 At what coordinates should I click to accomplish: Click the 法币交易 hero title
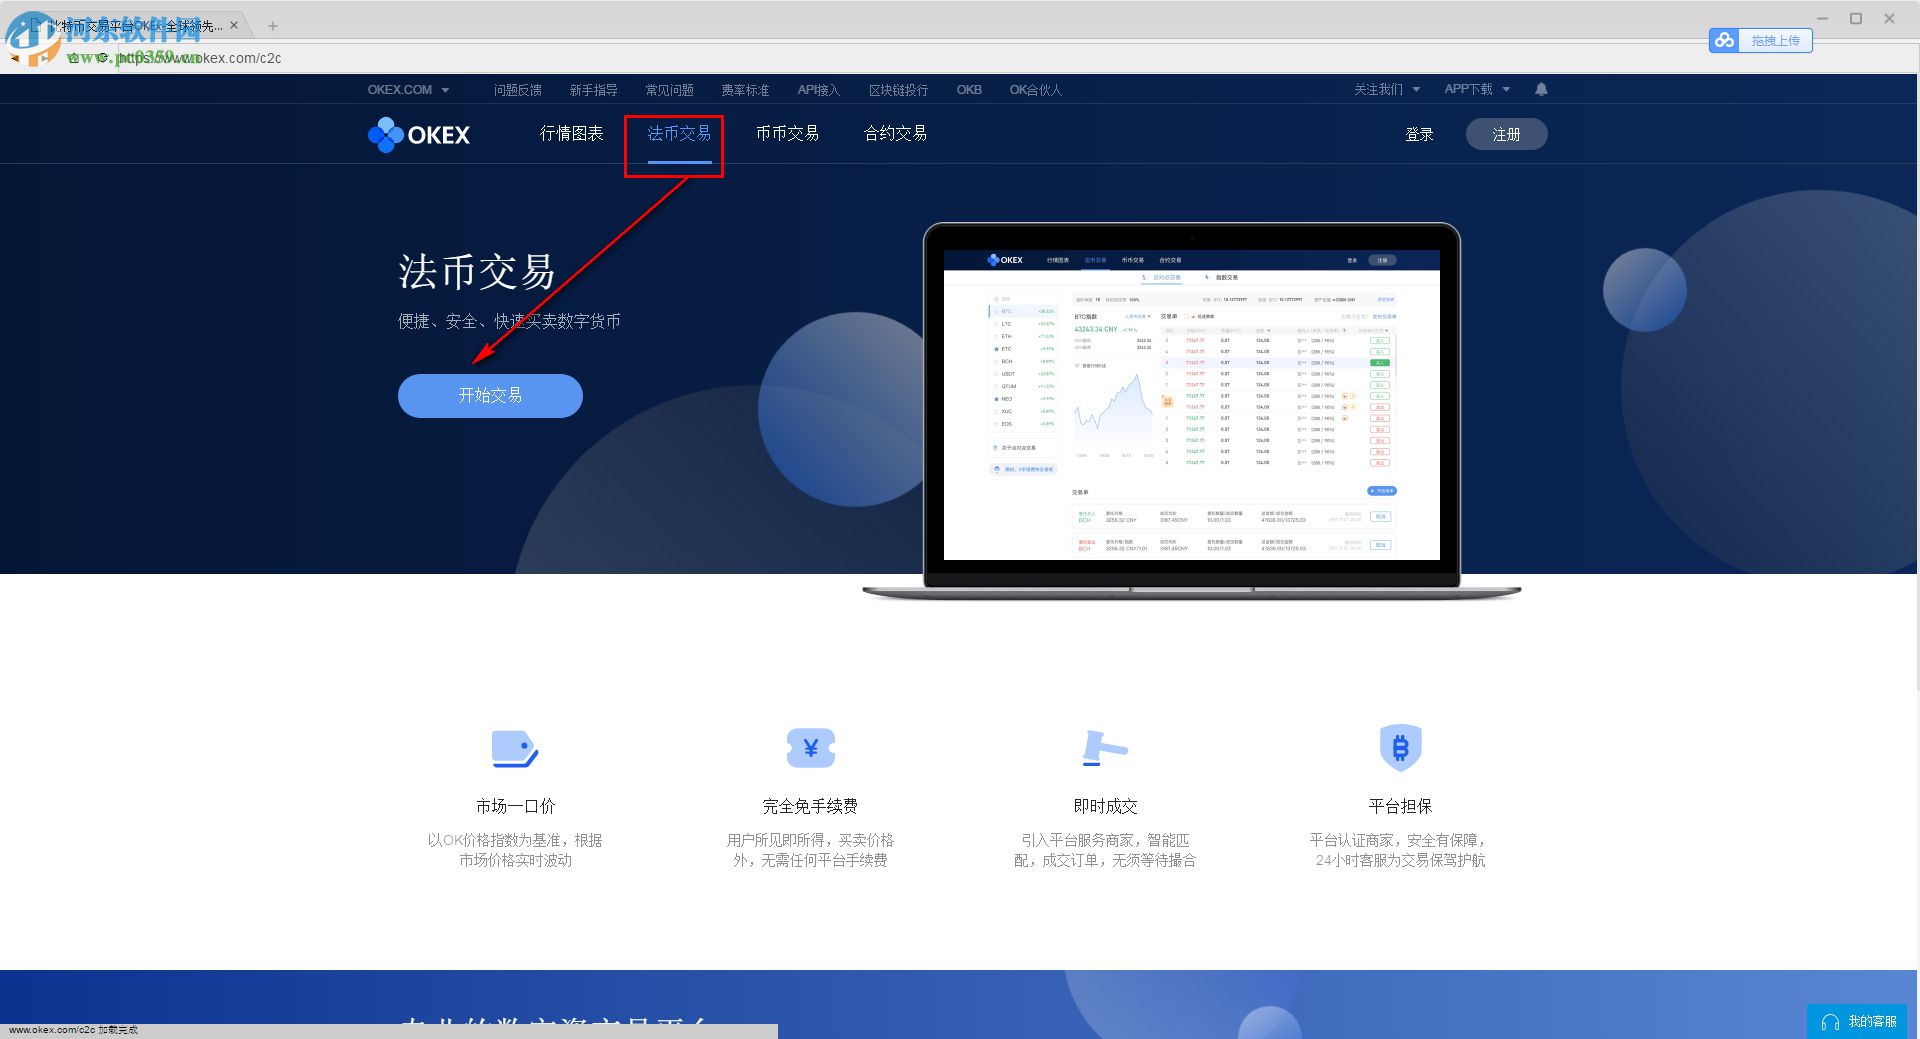pyautogui.click(x=476, y=272)
